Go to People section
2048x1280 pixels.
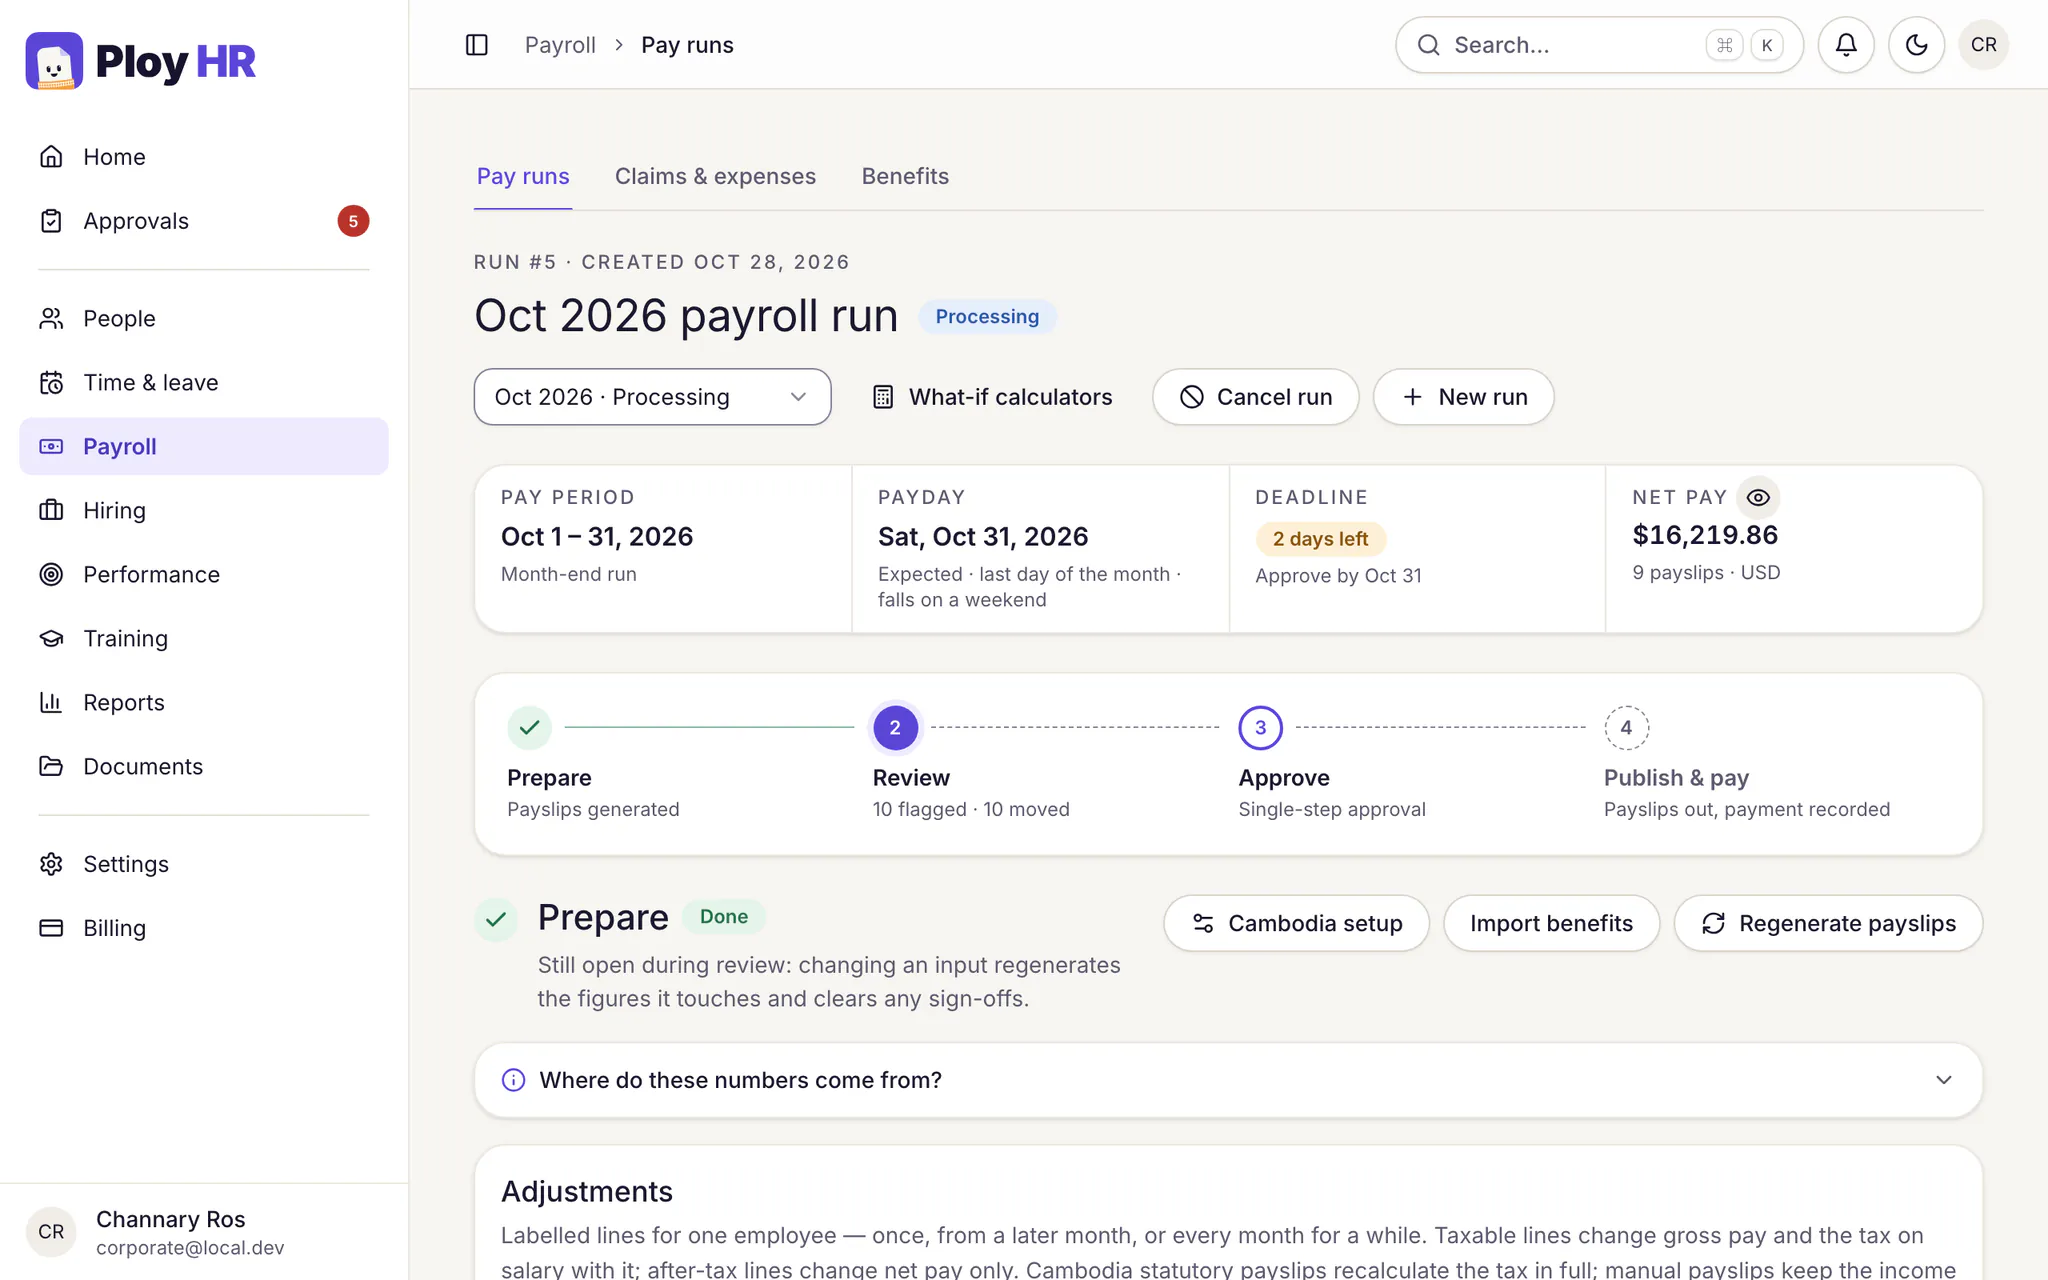[x=204, y=318]
